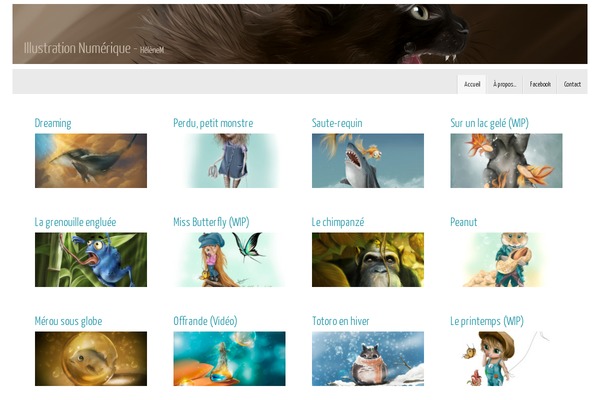View the Totoro in snow thumbnail
Viewport: 600px width, 400px height.
point(368,359)
